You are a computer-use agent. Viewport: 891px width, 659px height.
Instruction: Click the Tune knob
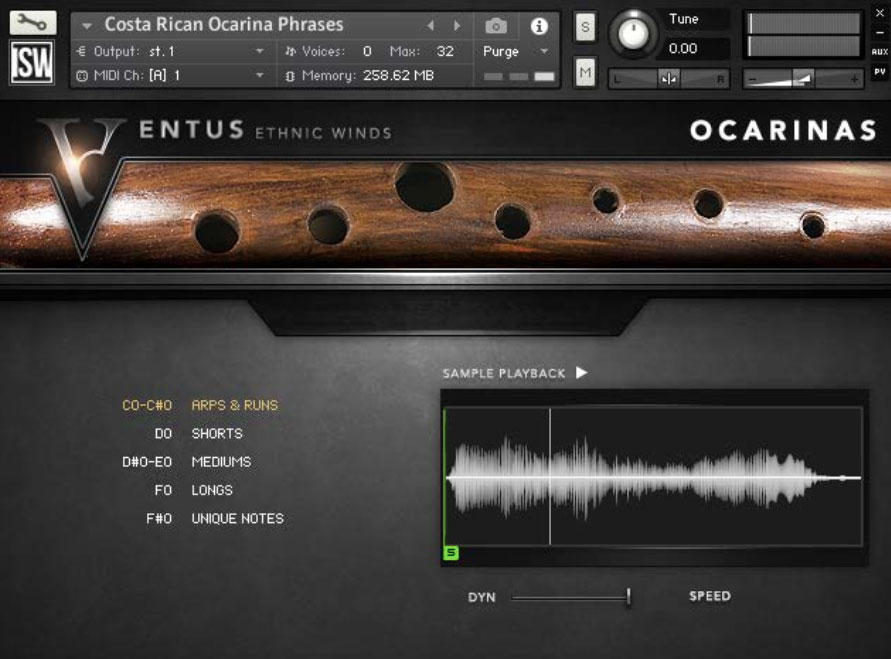click(633, 33)
